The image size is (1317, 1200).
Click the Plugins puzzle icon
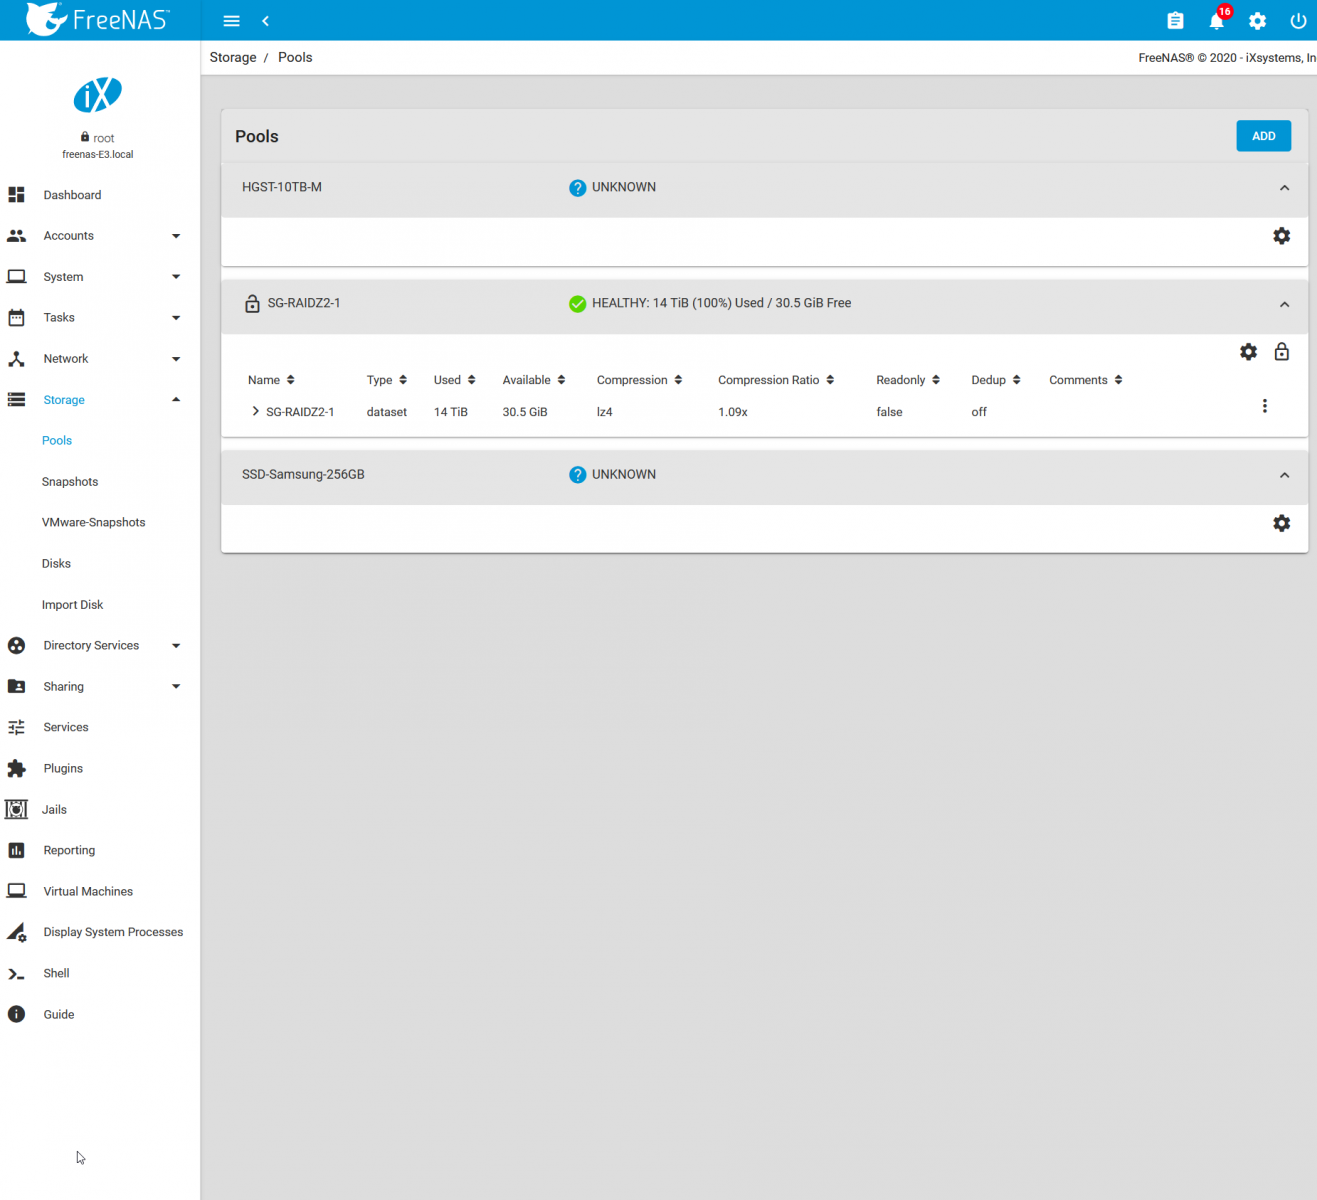tap(16, 768)
